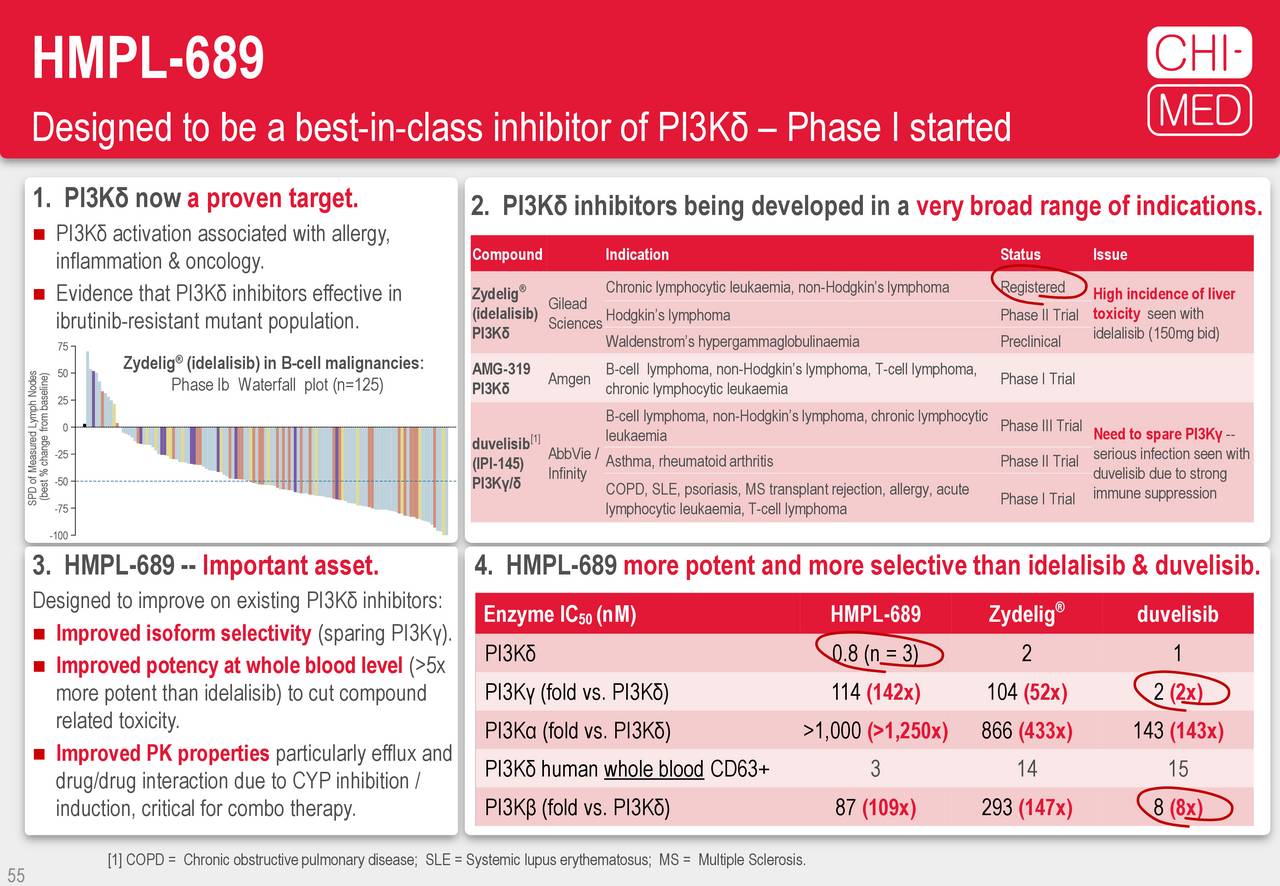This screenshot has height=886, width=1280.
Task: Click heading '1. PI3Kδ now a proven target.'
Action: 196,200
